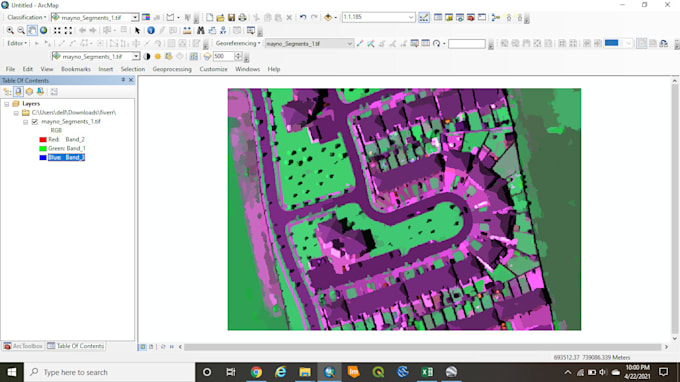Close the Table Of Contents panel
The width and height of the screenshot is (680, 382).
click(x=131, y=80)
